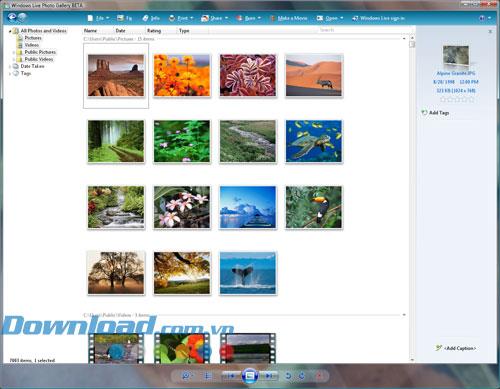Expand the Public Videos tree arrow
Screen dimensions: 500x389
(14, 59)
